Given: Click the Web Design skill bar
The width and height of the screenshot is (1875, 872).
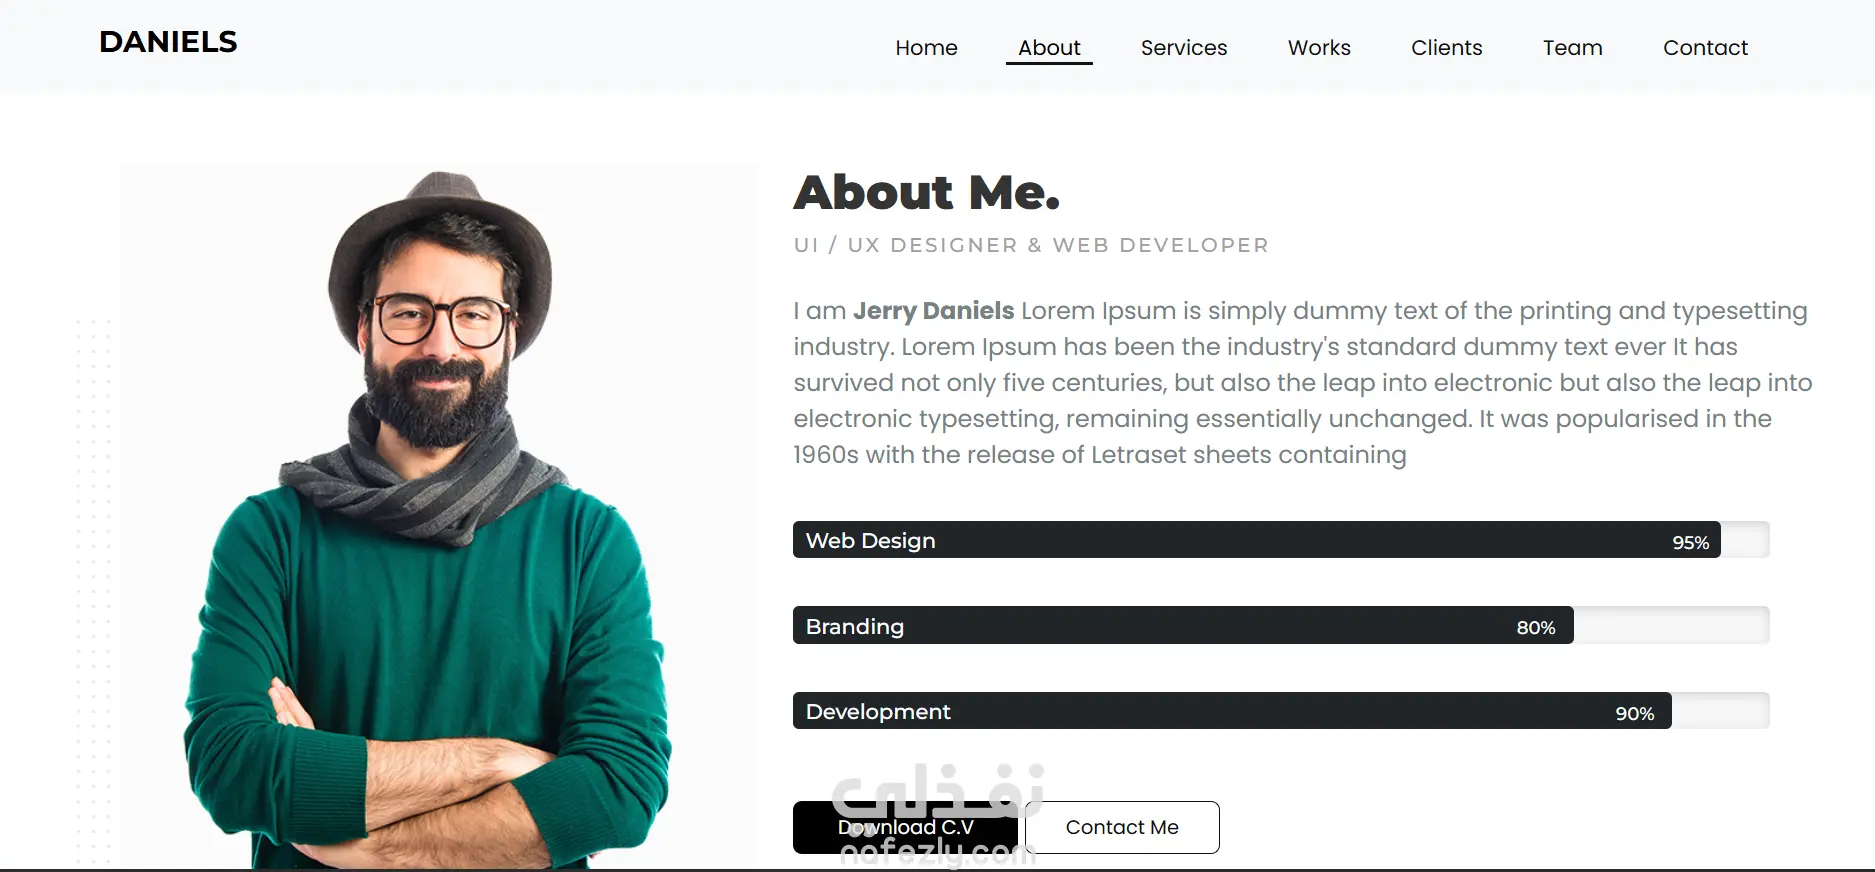Looking at the screenshot, I should click(x=1281, y=540).
